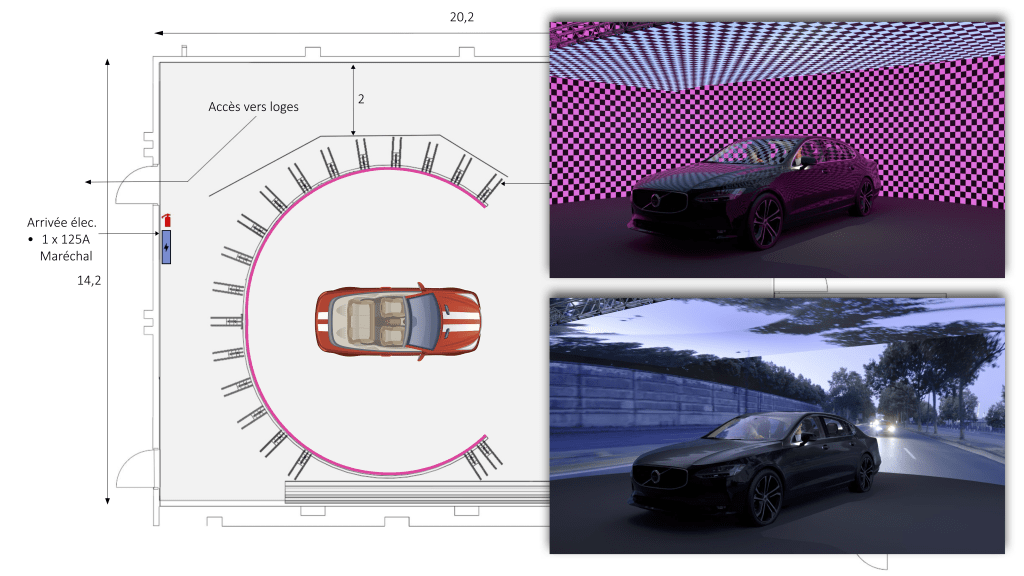
Task: Select the 2 meter clearance dimension label
Action: click(x=362, y=100)
